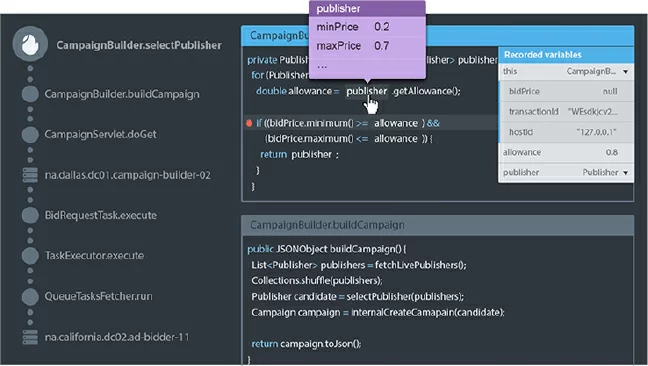648x366 pixels.
Task: Select the QueueTasksFetcher.run stack frame circle
Action: (x=30, y=296)
